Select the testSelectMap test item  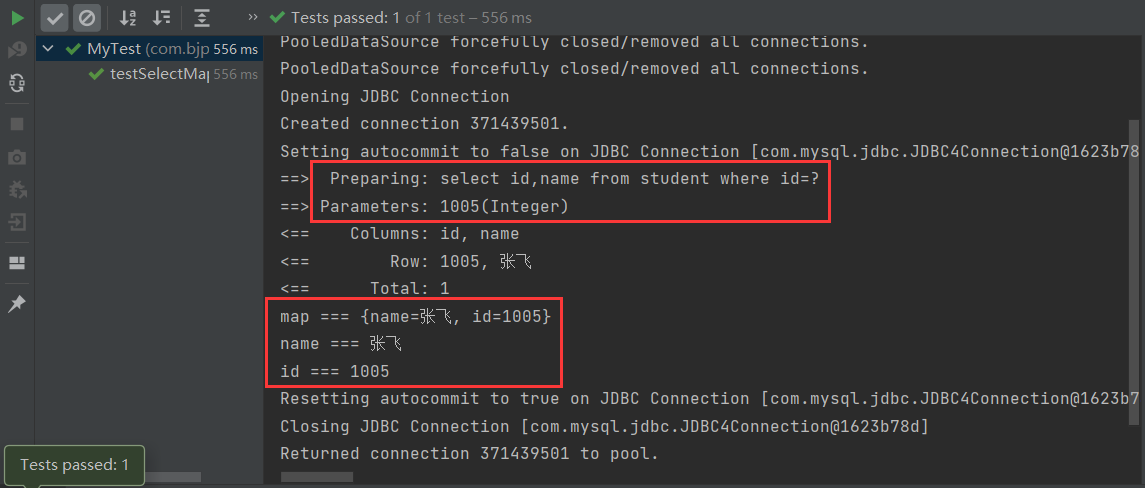point(158,74)
